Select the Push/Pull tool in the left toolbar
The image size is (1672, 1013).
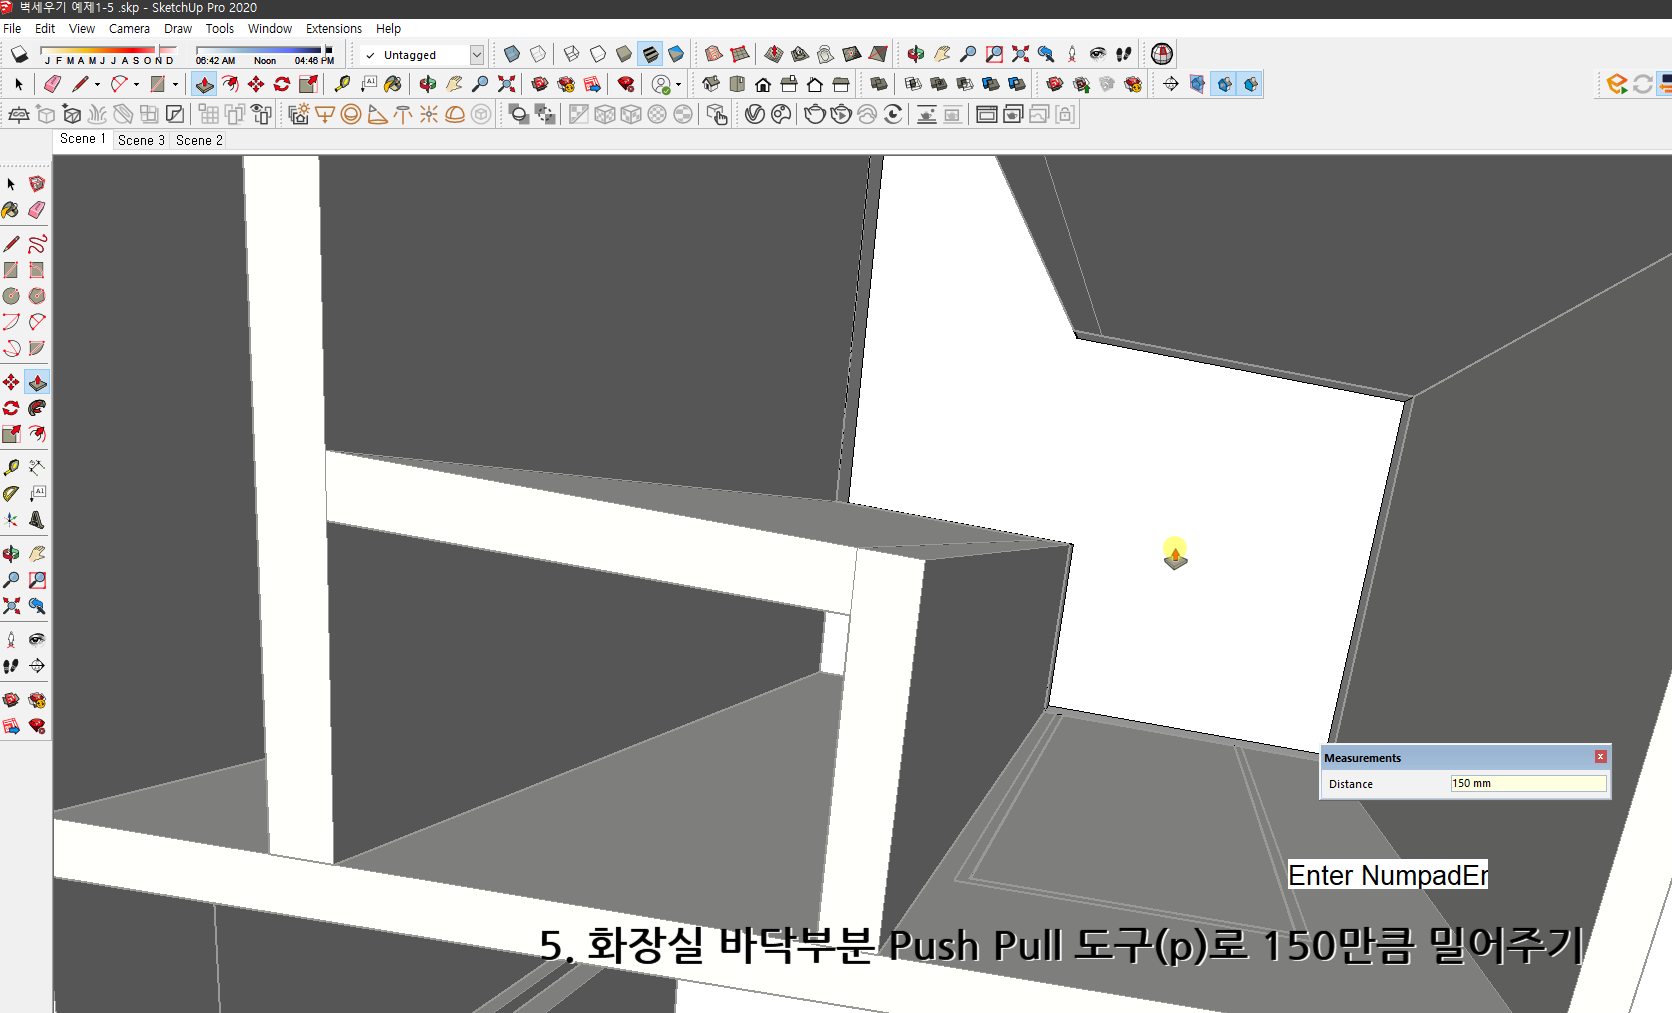click(37, 382)
